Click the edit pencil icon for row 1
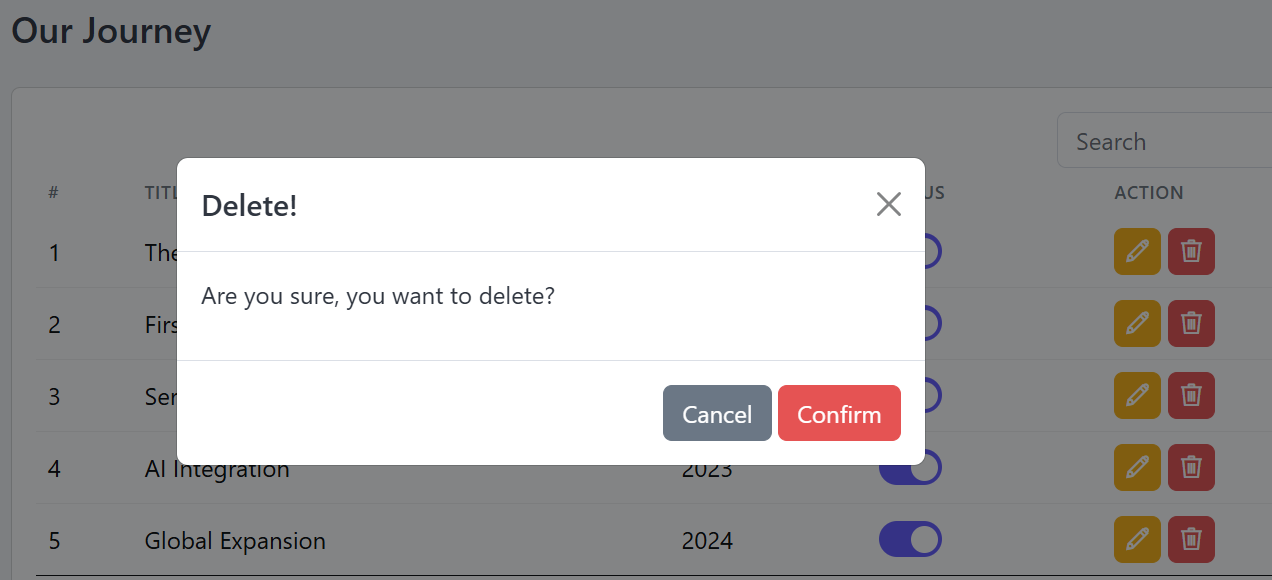1272x580 pixels. pyautogui.click(x=1137, y=251)
